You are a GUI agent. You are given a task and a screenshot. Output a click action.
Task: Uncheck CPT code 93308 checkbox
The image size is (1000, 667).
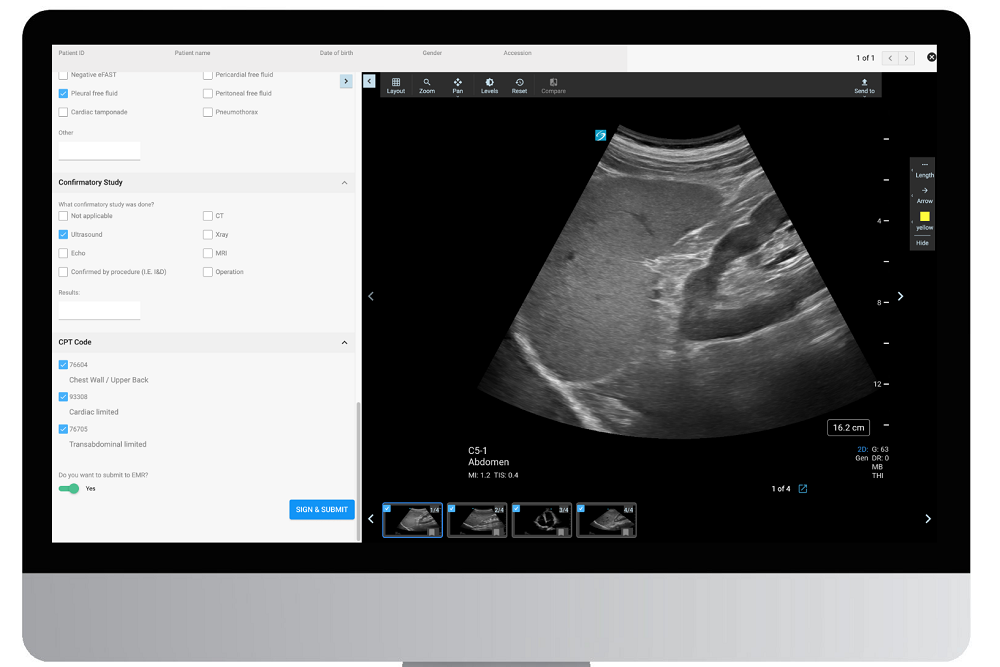(64, 397)
